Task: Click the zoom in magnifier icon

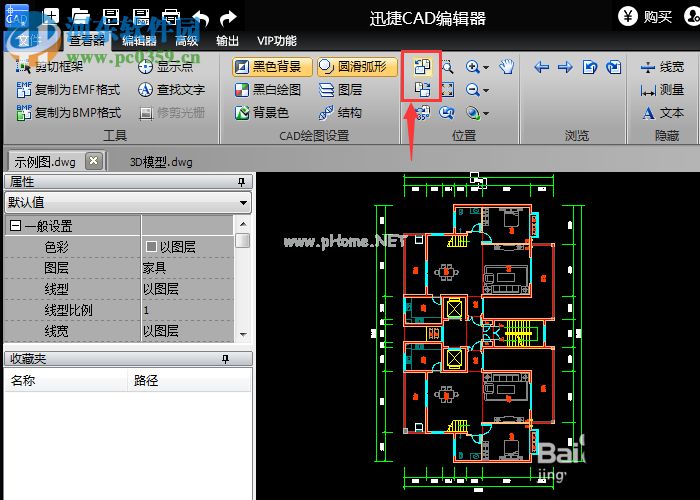Action: (x=472, y=67)
